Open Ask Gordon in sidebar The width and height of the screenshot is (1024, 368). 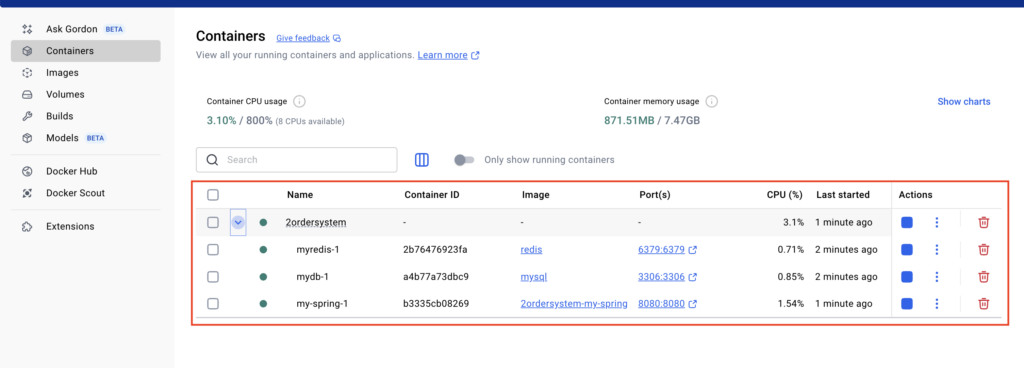coord(85,29)
